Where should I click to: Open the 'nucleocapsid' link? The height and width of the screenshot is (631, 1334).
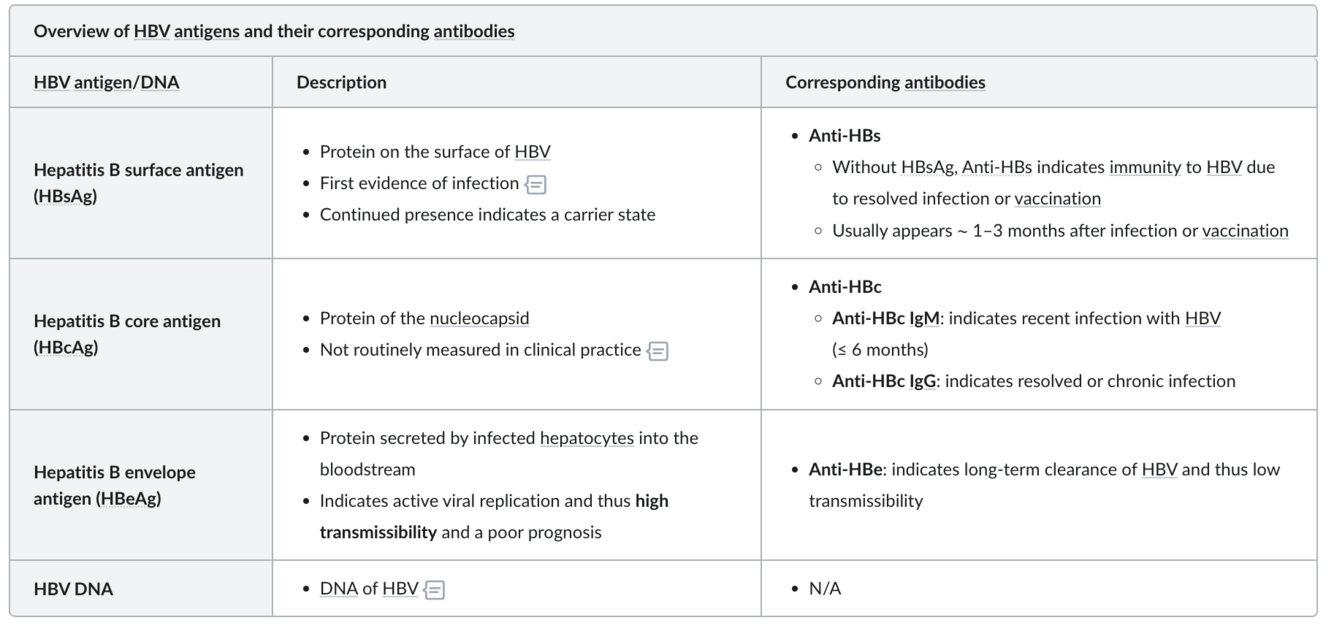479,318
